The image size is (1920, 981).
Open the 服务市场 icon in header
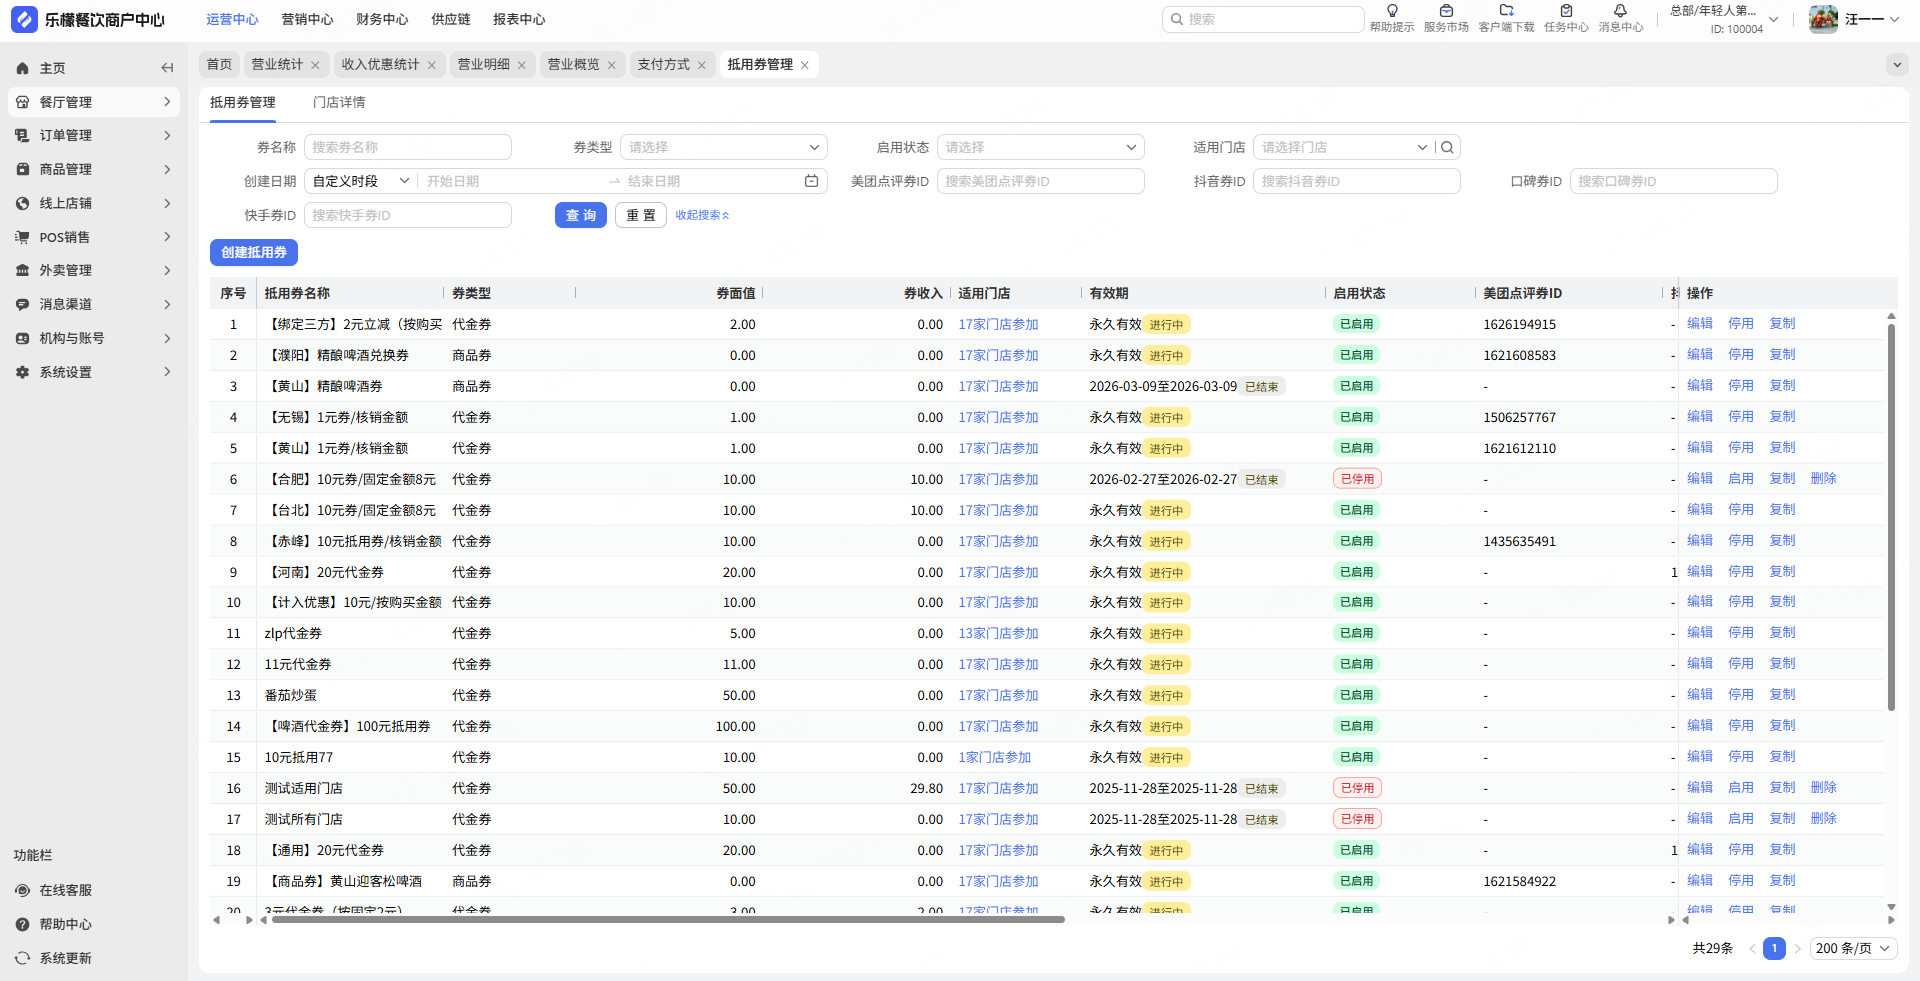coord(1446,11)
